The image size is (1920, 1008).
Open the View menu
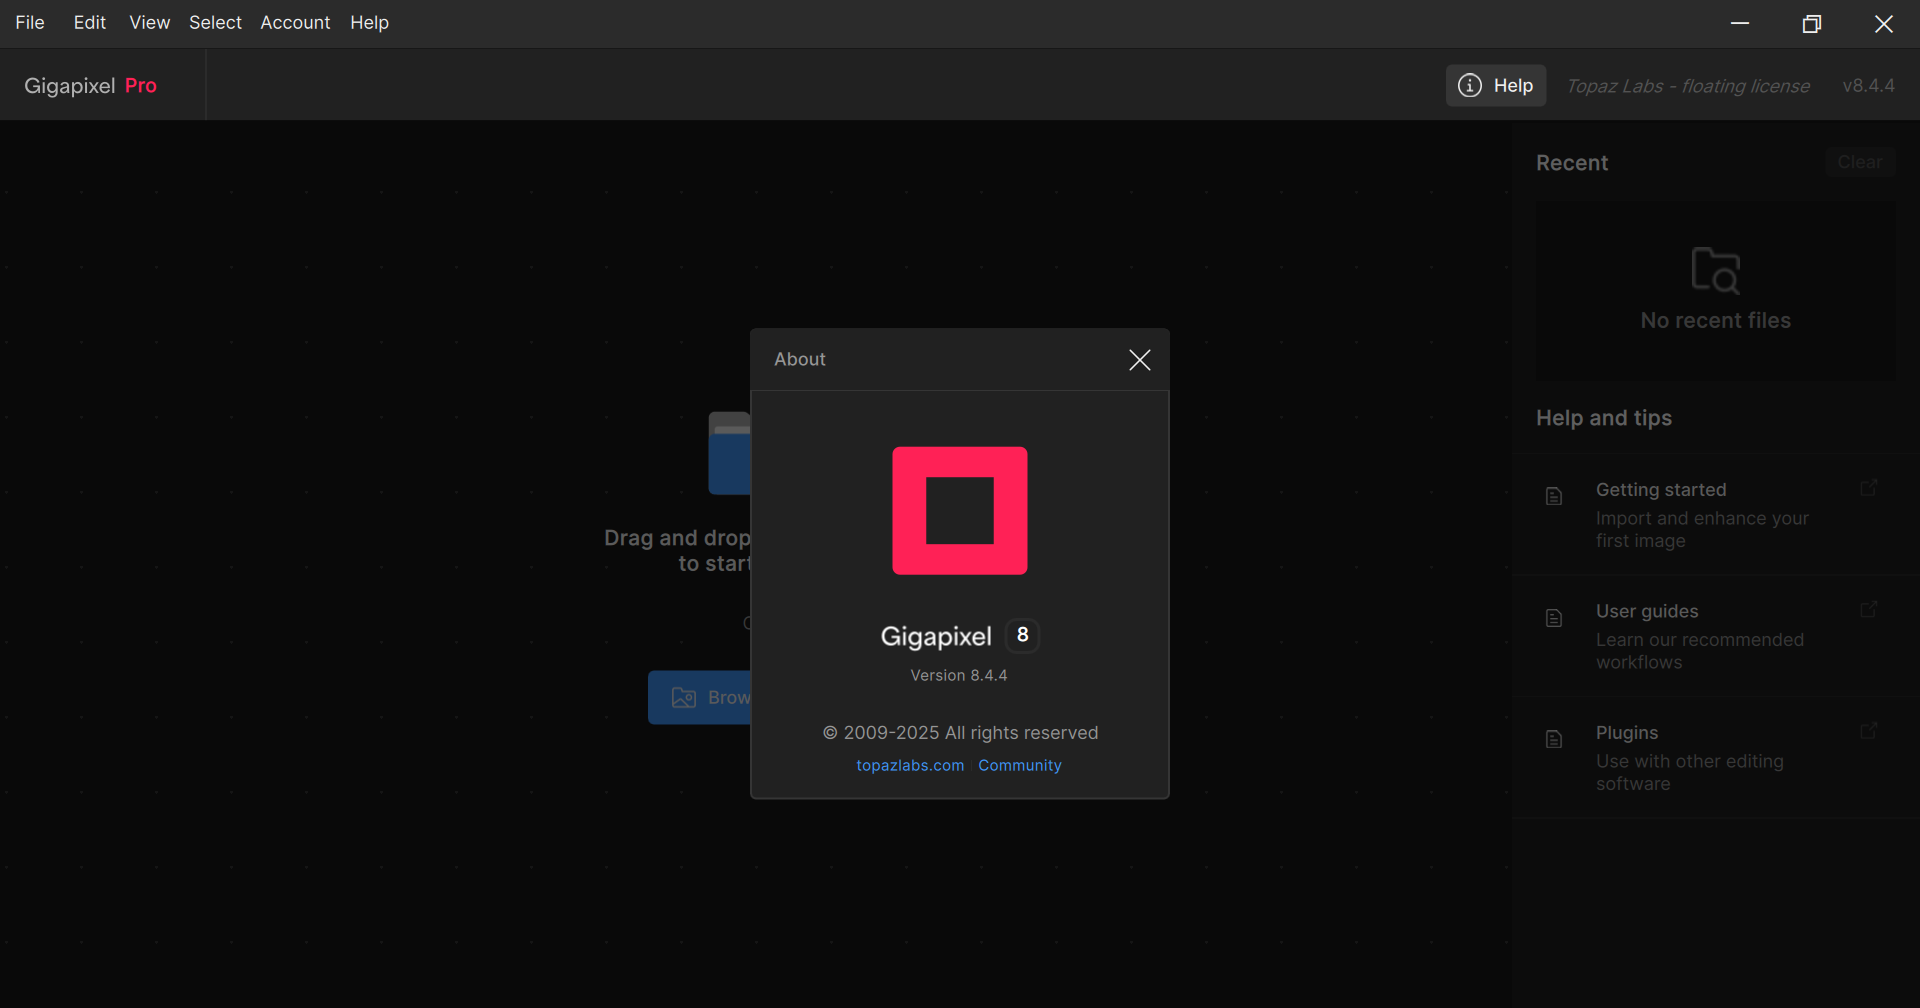(x=149, y=23)
